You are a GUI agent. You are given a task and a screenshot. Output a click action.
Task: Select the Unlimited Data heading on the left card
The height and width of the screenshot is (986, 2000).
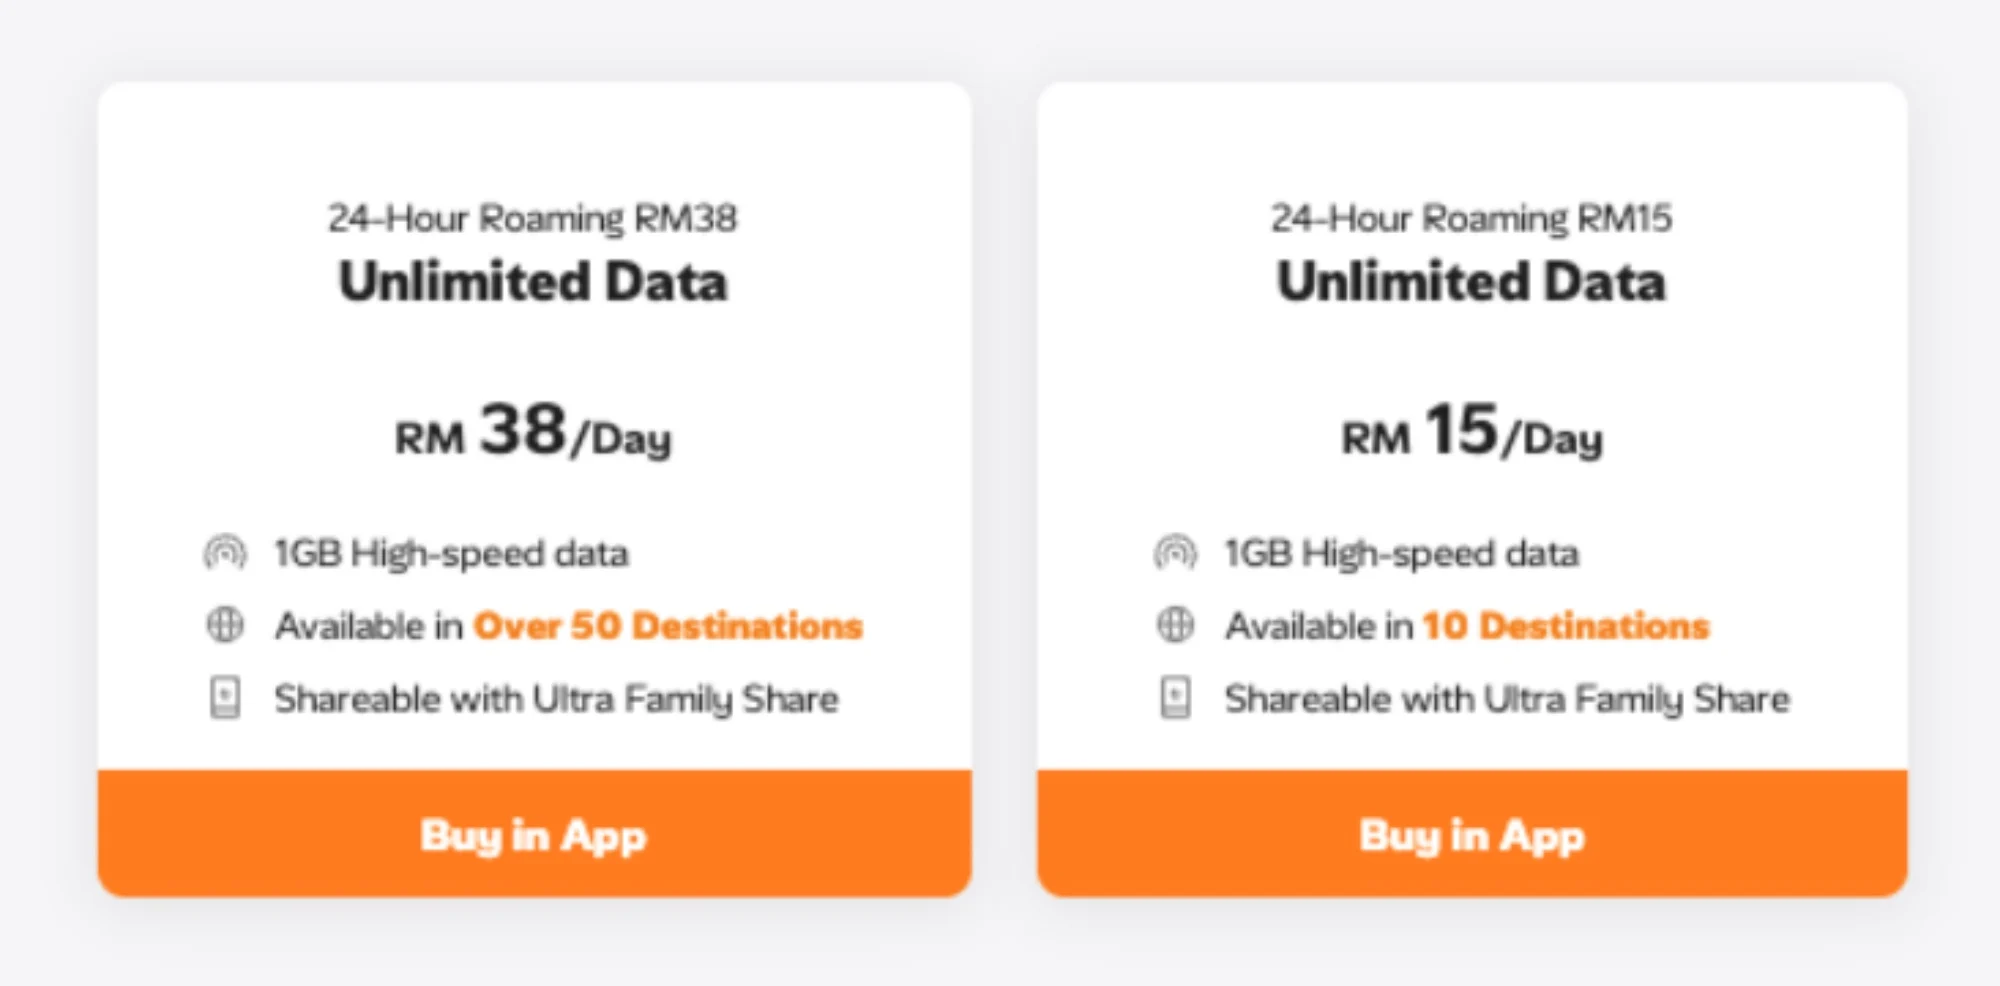533,283
